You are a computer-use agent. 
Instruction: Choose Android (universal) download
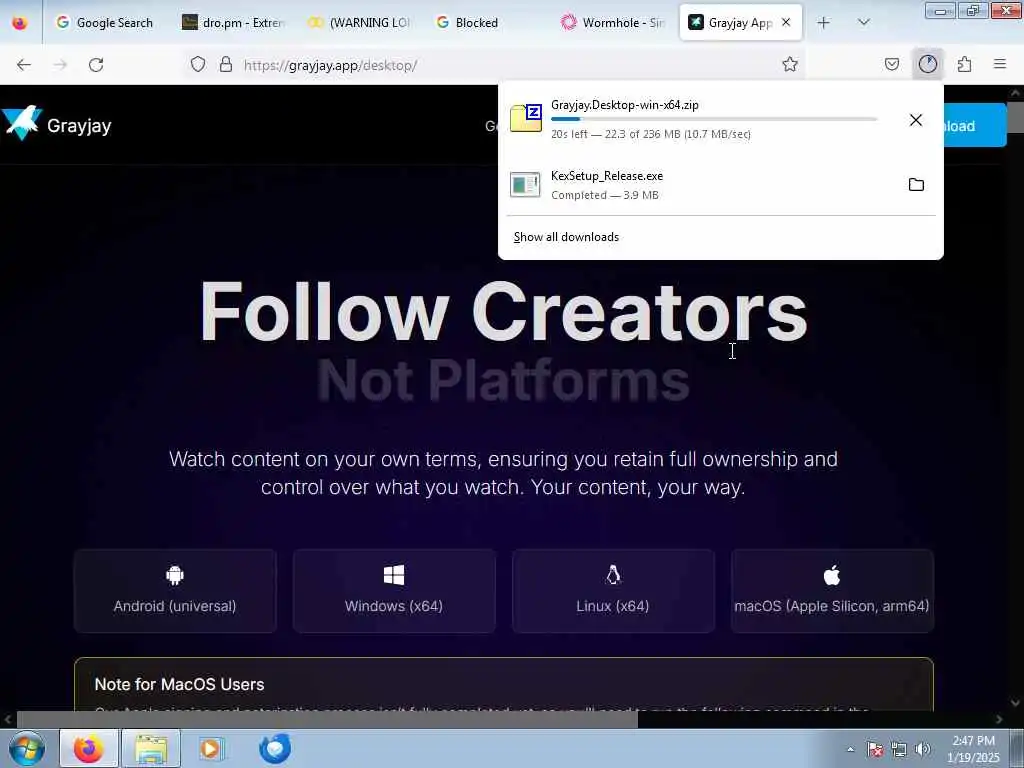pos(175,591)
